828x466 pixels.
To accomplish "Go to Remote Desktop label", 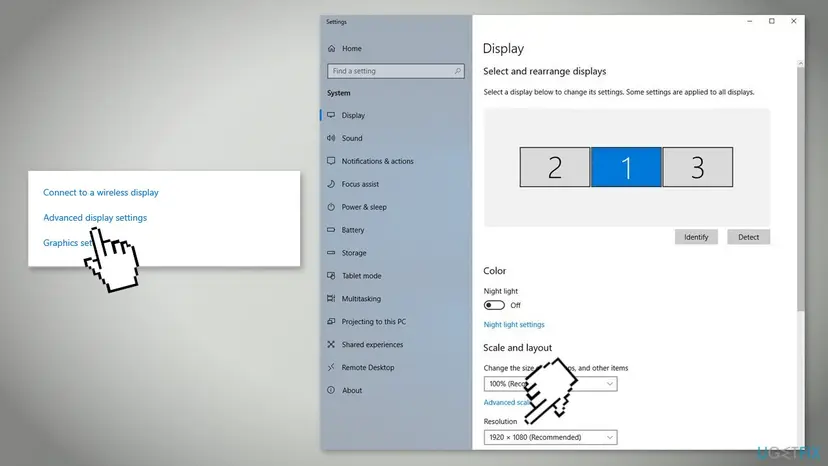I will pos(368,368).
